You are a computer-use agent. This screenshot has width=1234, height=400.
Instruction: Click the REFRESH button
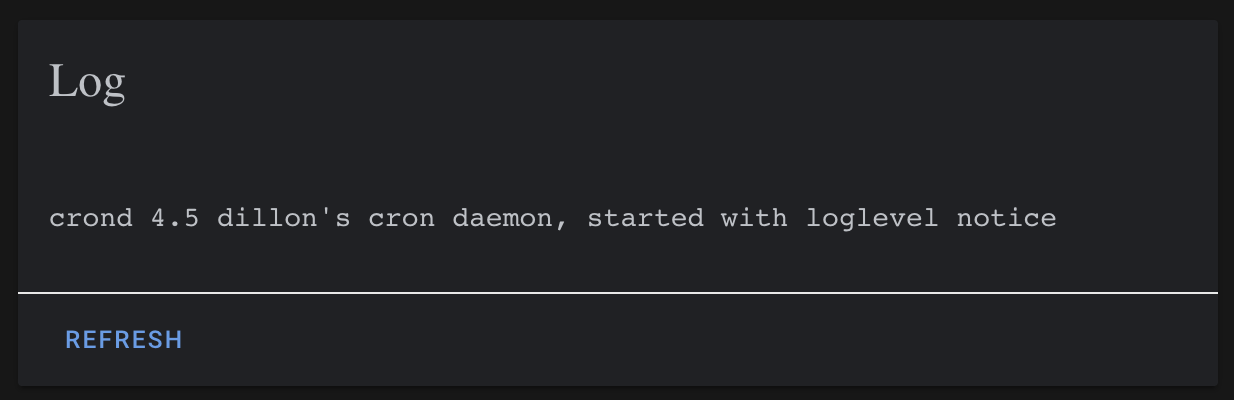click(x=124, y=340)
